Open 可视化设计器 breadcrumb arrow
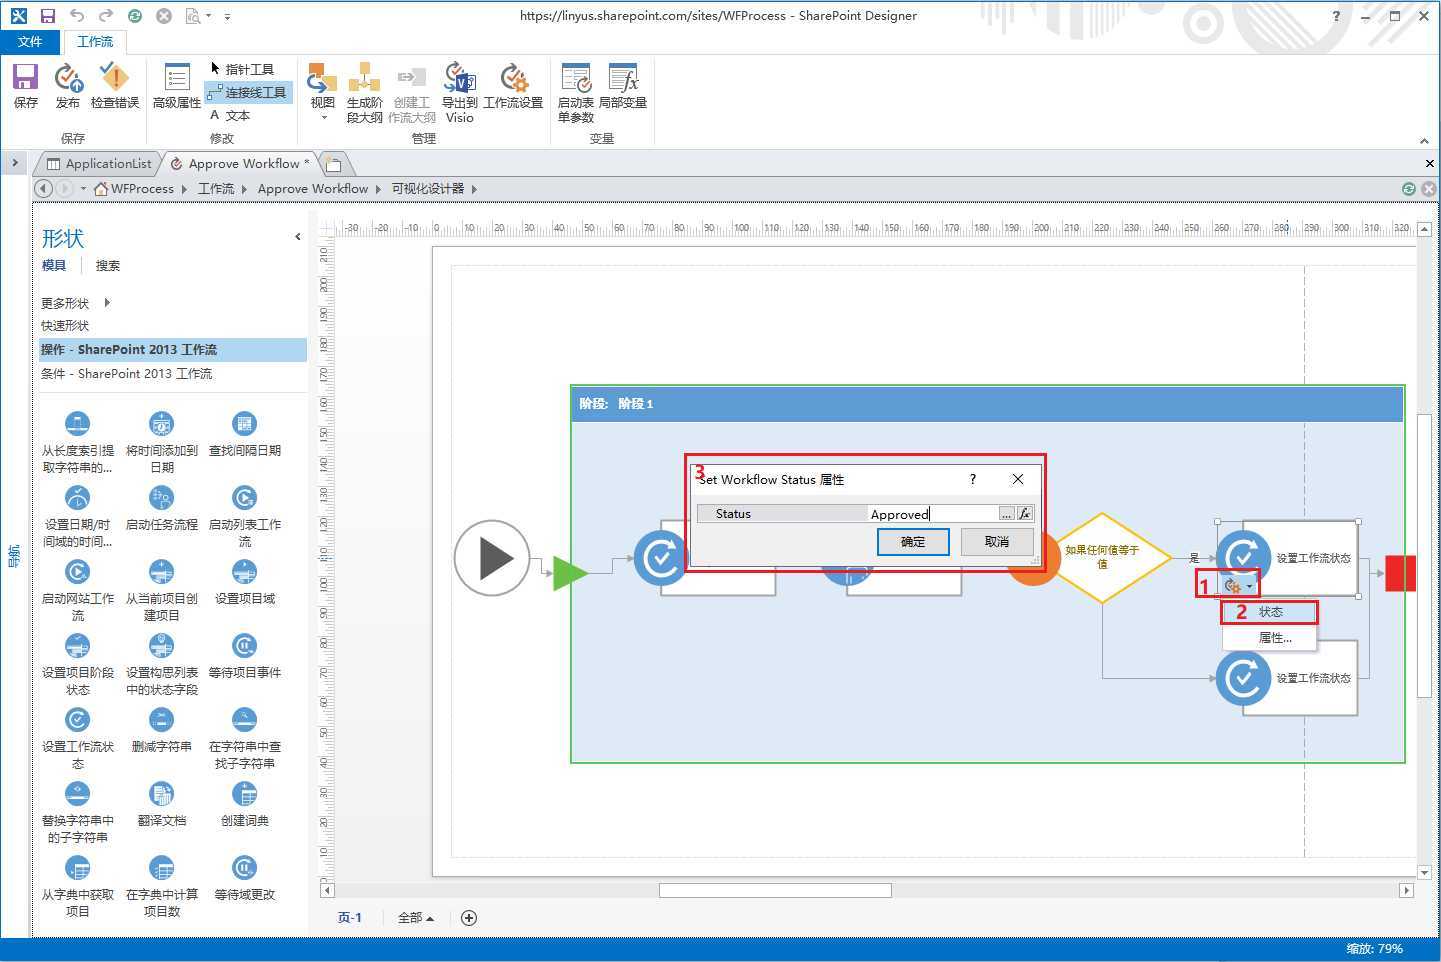 474,189
